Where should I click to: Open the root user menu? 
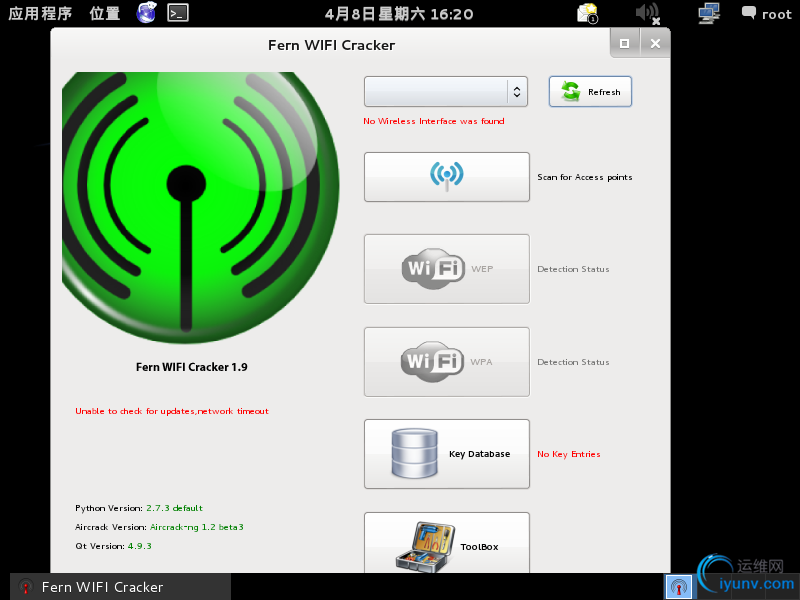pyautogui.click(x=766, y=14)
